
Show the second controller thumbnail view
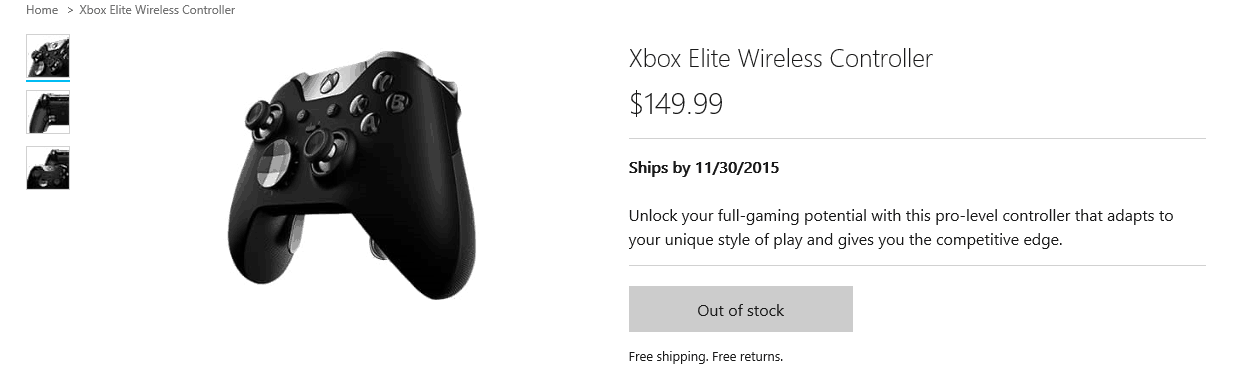tap(48, 112)
